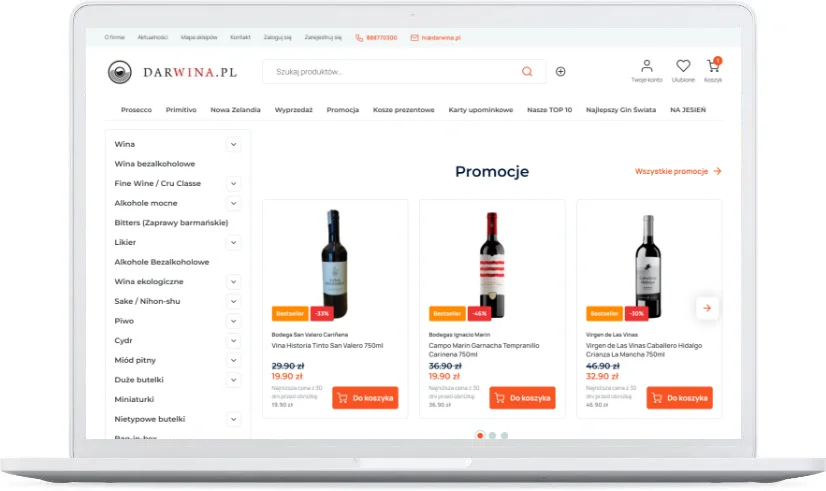Add Vina Historia Tinto to cart
The image size is (826, 491).
pyautogui.click(x=365, y=398)
